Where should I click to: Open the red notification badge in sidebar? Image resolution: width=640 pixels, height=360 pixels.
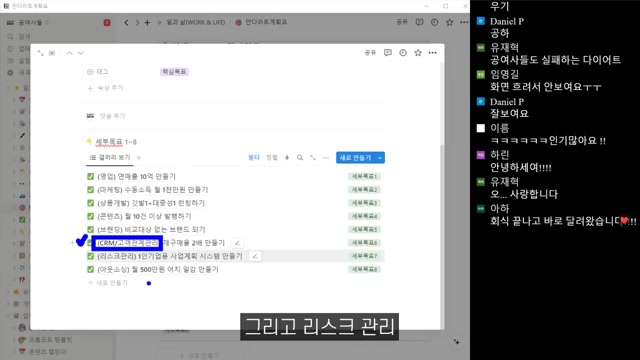tap(107, 22)
